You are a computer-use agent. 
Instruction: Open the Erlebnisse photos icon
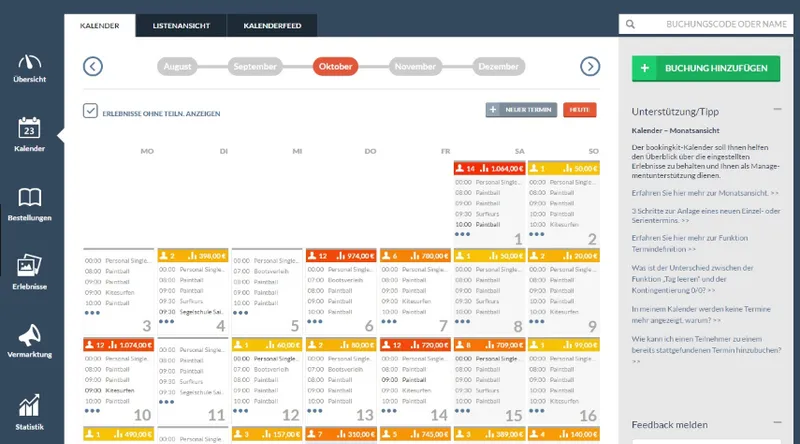(x=29, y=265)
